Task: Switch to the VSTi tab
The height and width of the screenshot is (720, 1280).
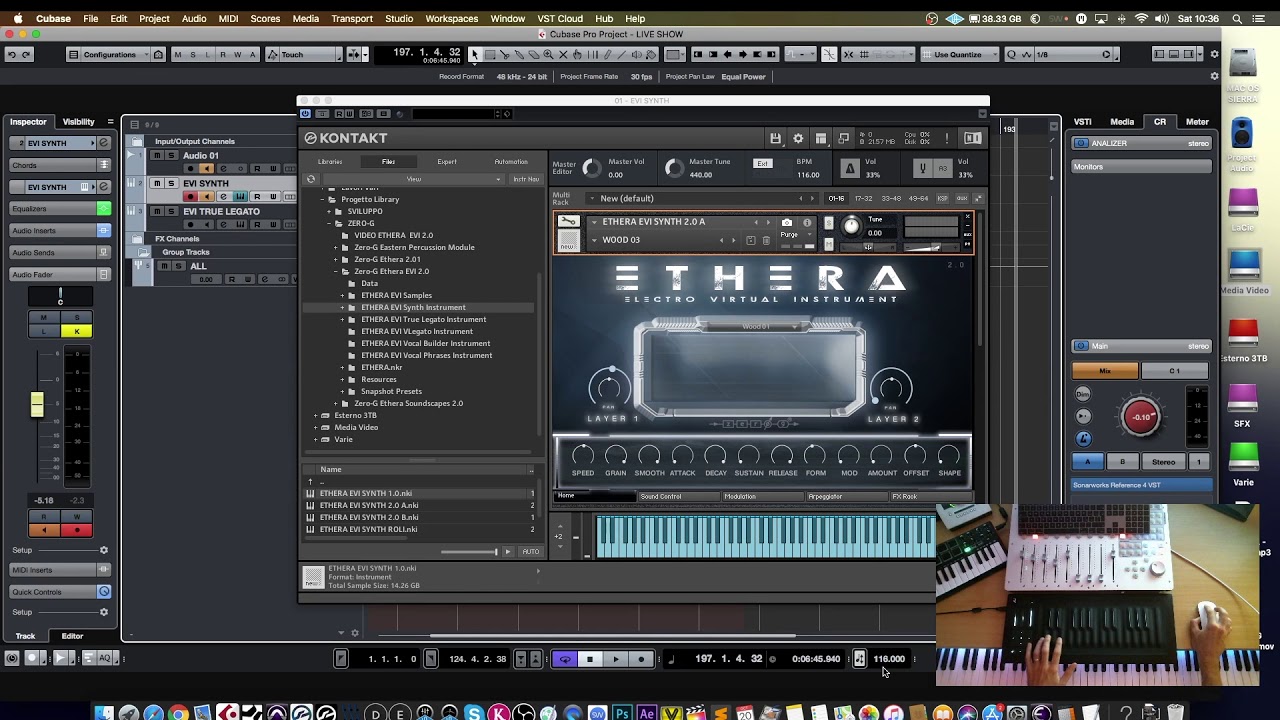Action: [x=1082, y=122]
